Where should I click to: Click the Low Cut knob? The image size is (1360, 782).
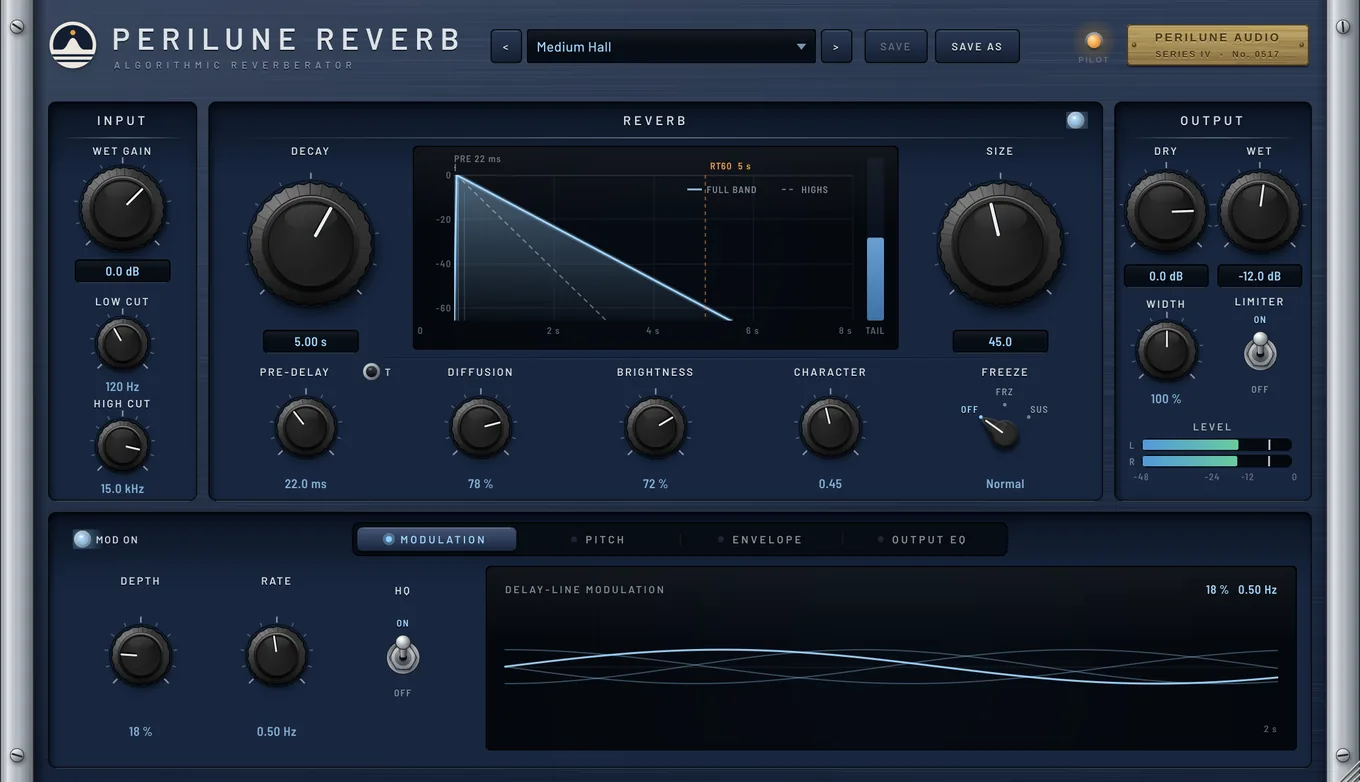[x=122, y=344]
